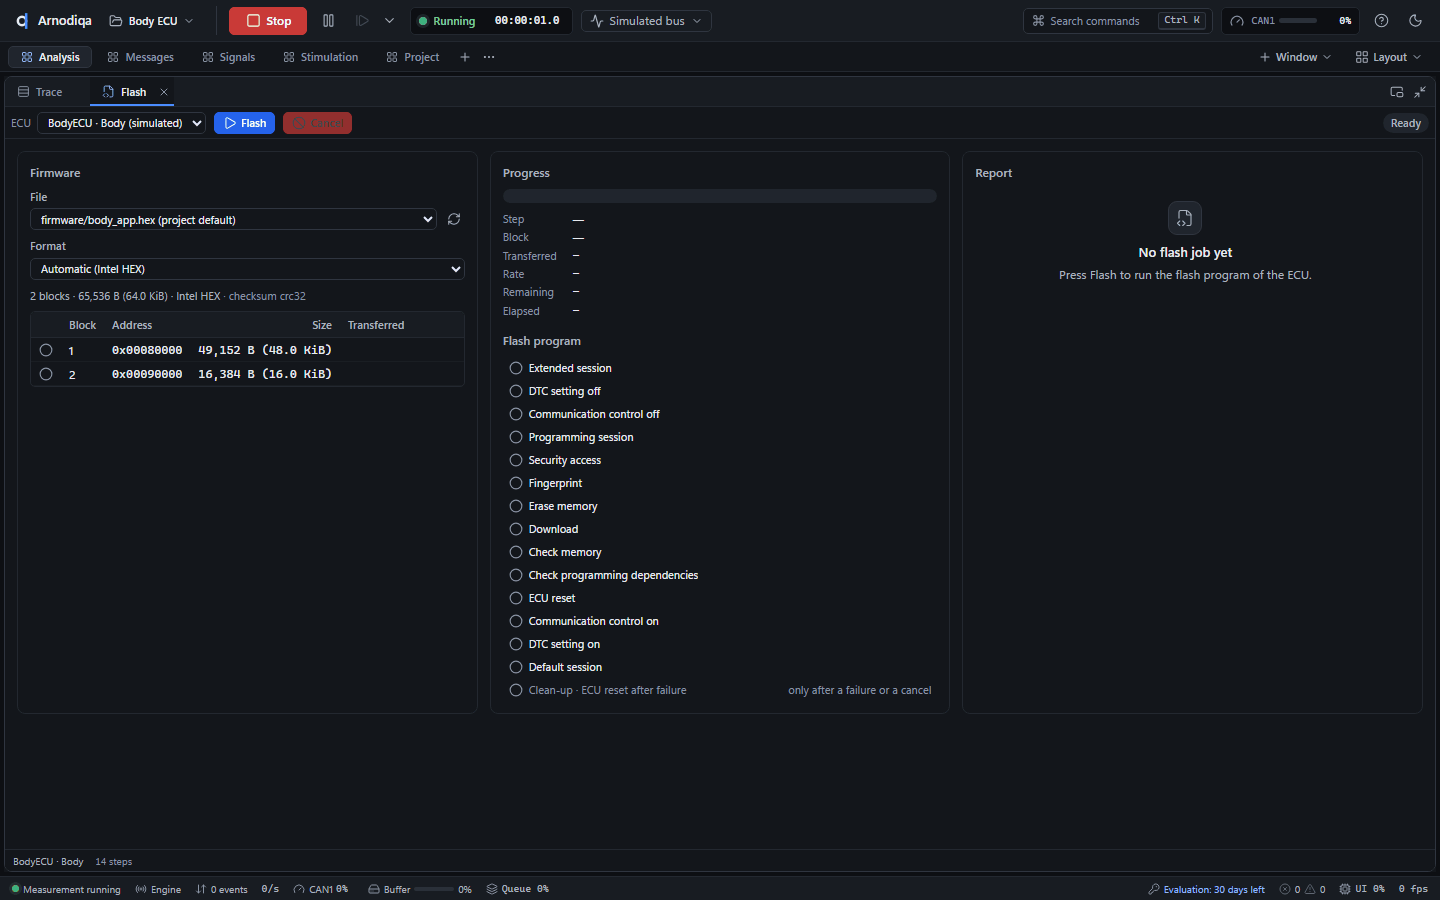Image resolution: width=1440 pixels, height=900 pixels.
Task: Toggle the dark mode moon icon
Action: [x=1415, y=21]
